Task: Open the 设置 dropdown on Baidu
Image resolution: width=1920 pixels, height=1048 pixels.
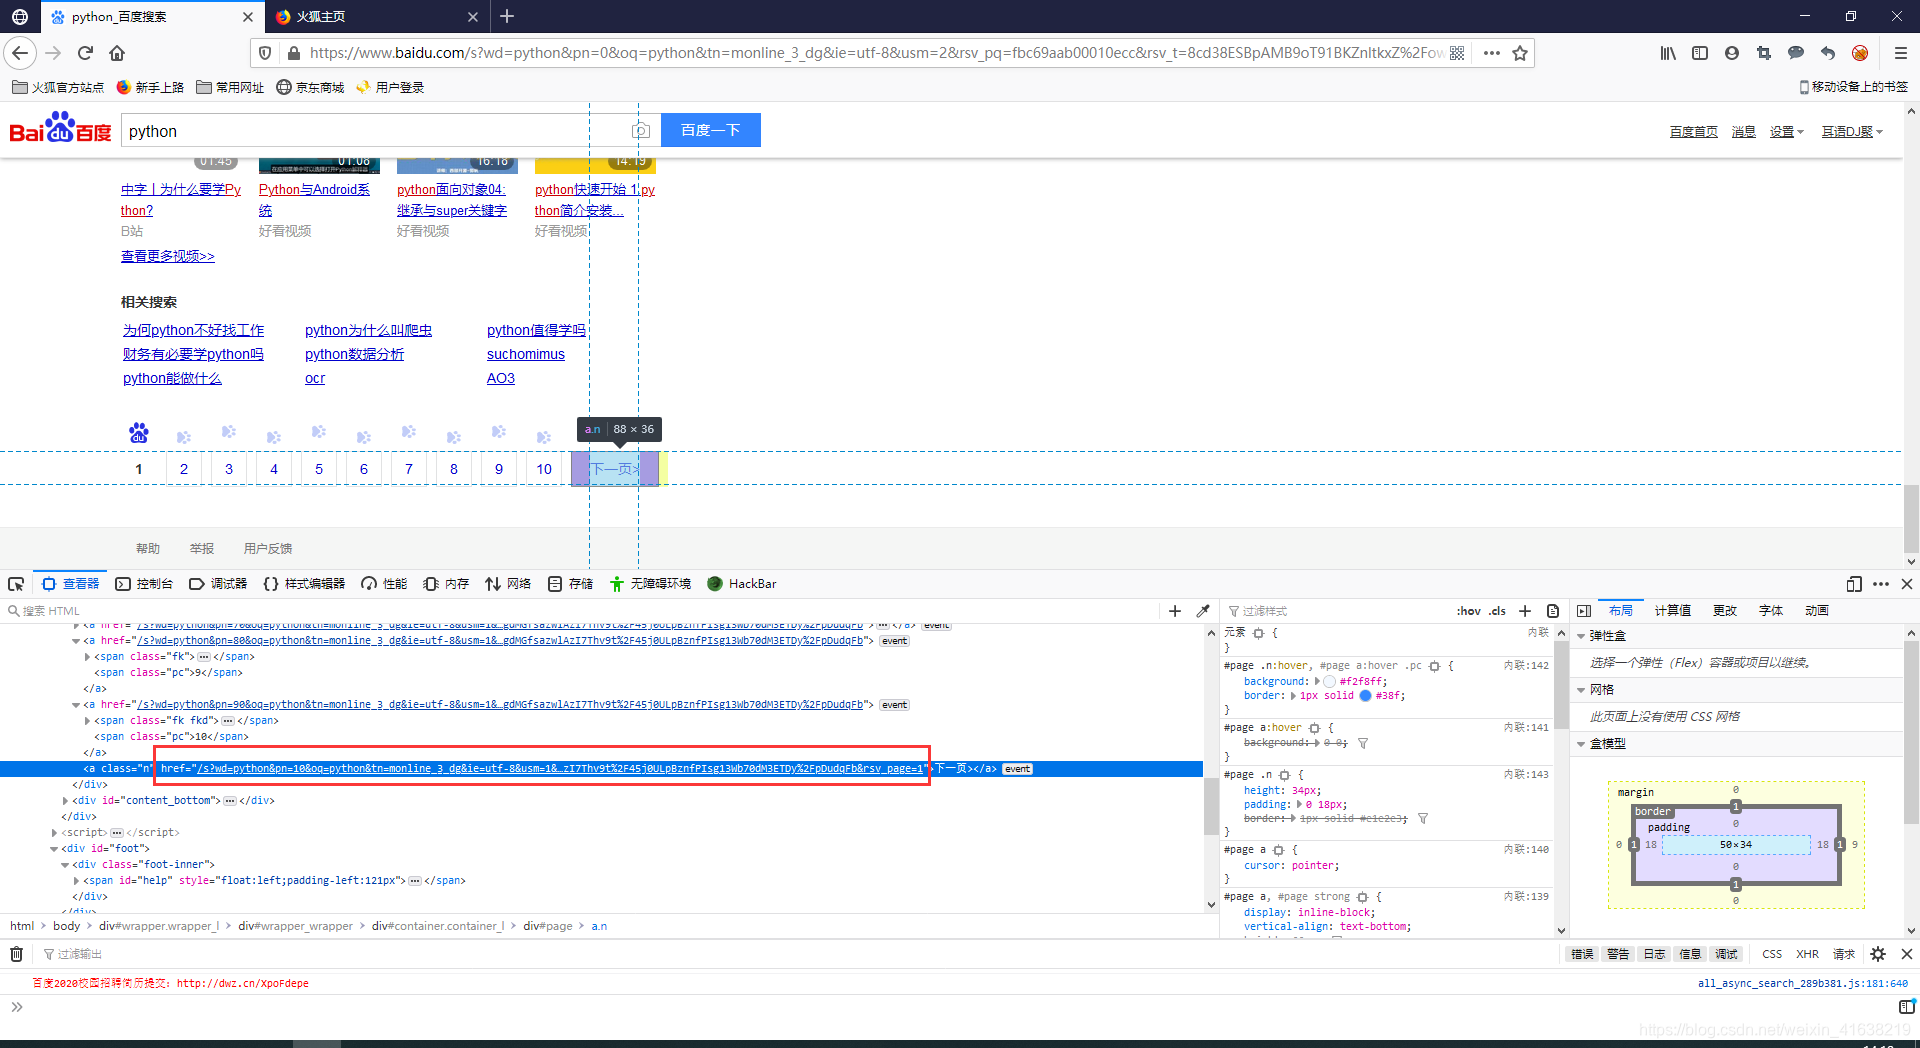Action: 1786,132
